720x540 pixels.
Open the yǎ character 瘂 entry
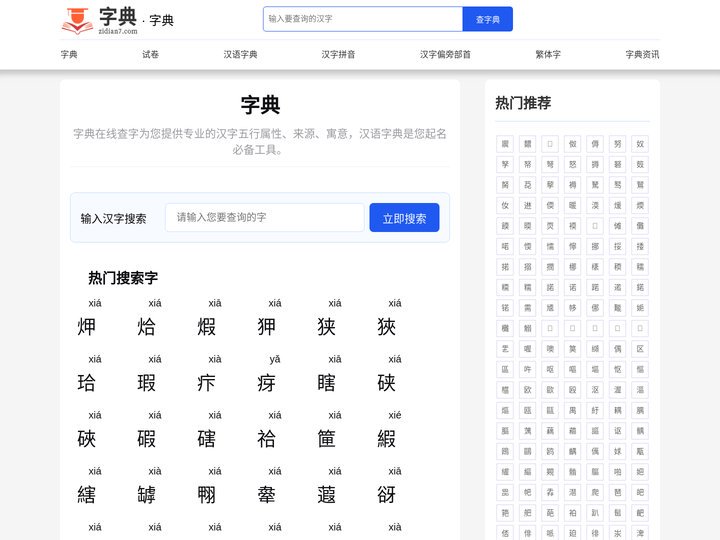[x=267, y=382]
